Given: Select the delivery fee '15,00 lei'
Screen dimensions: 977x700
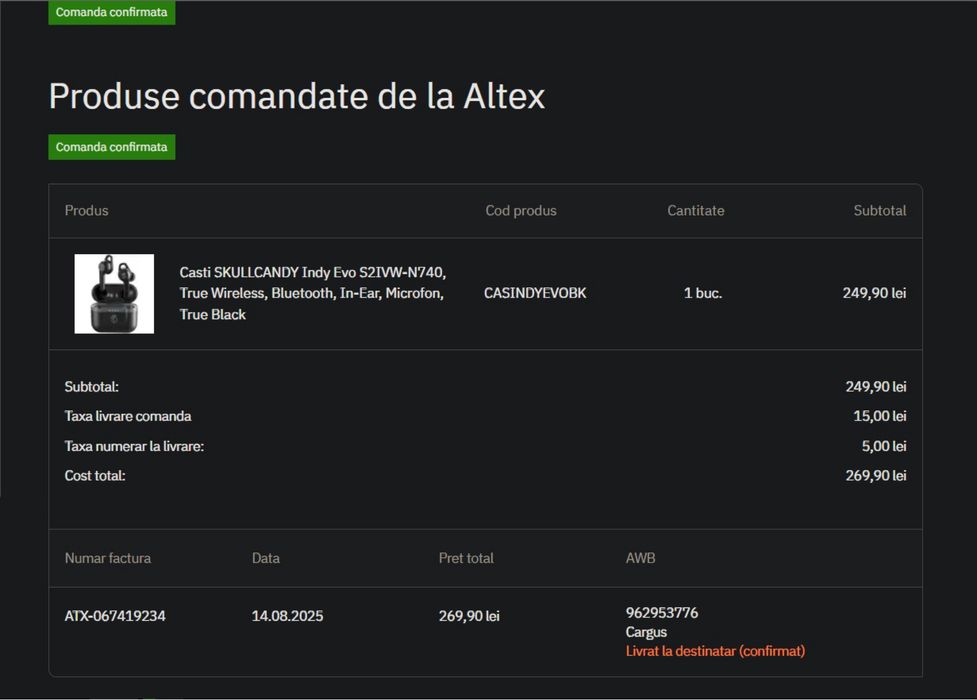Looking at the screenshot, I should (880, 416).
